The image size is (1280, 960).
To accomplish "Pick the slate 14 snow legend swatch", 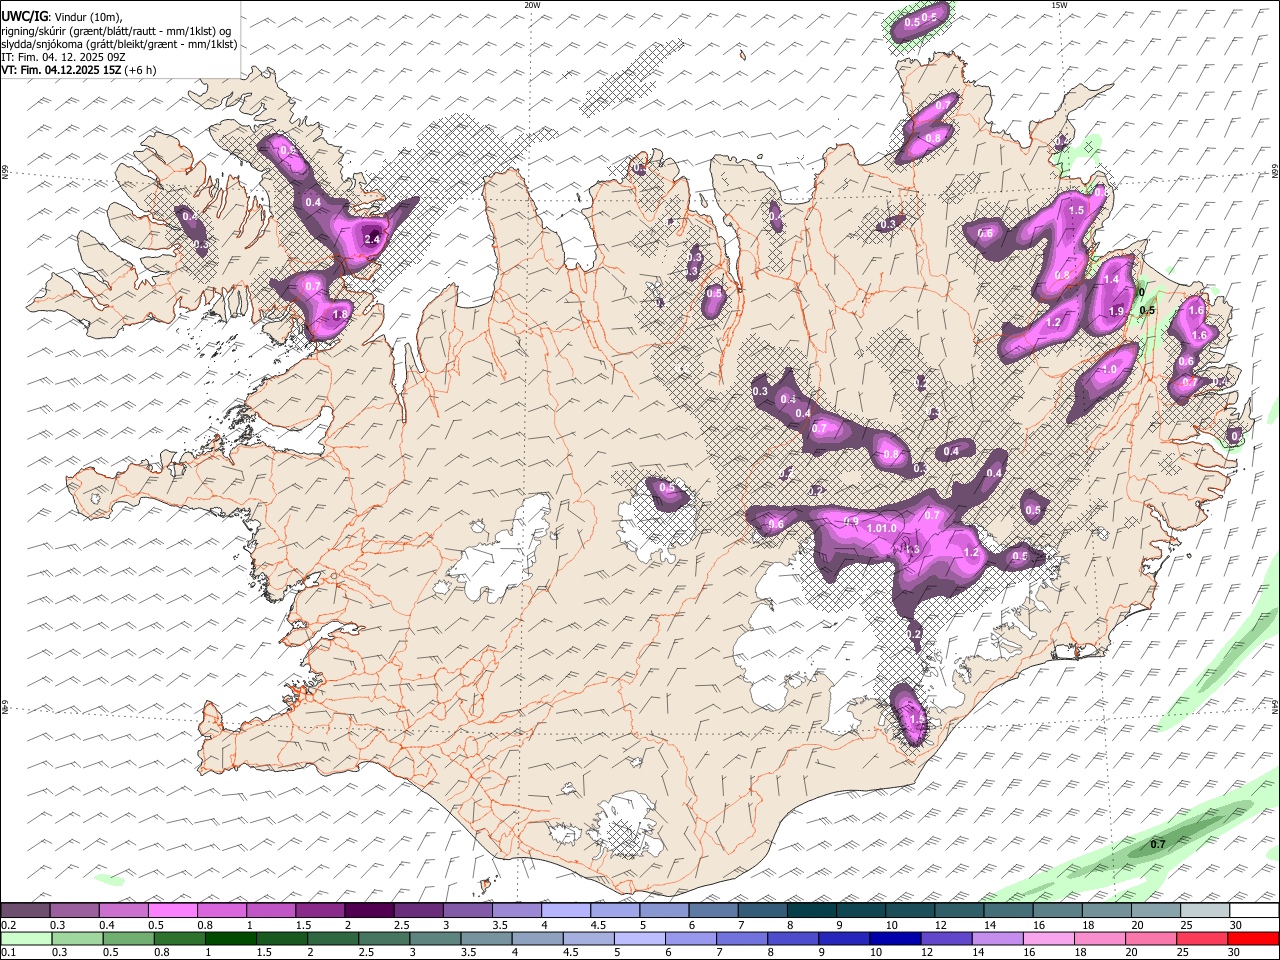I will [x=1008, y=910].
